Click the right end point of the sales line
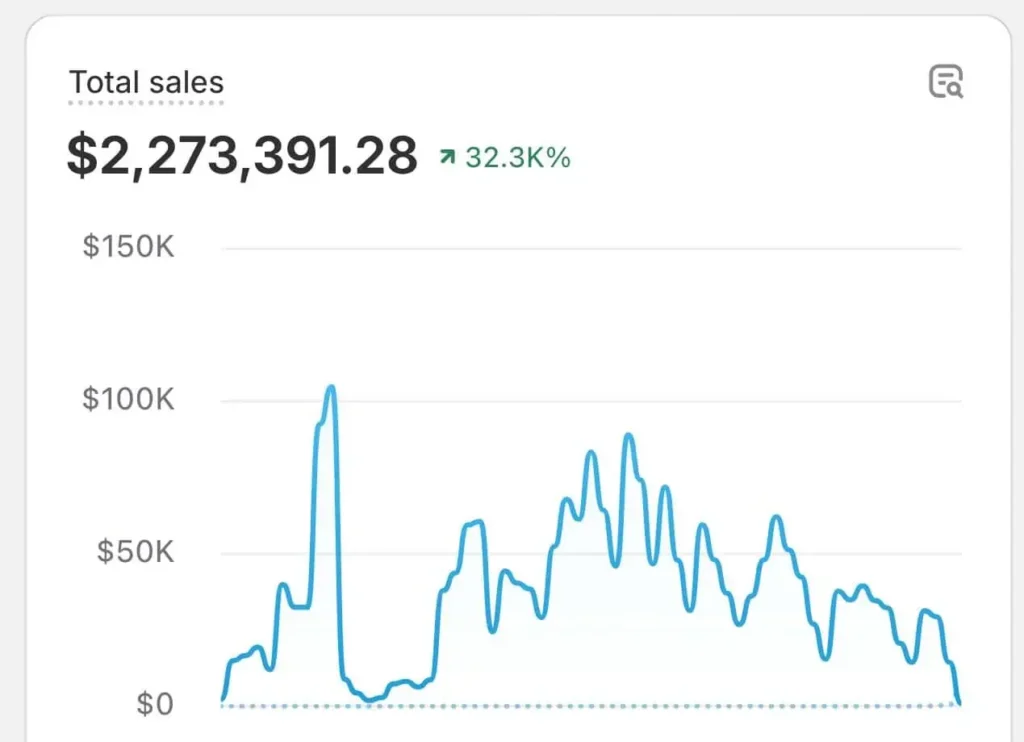The height and width of the screenshot is (742, 1024). [x=959, y=703]
